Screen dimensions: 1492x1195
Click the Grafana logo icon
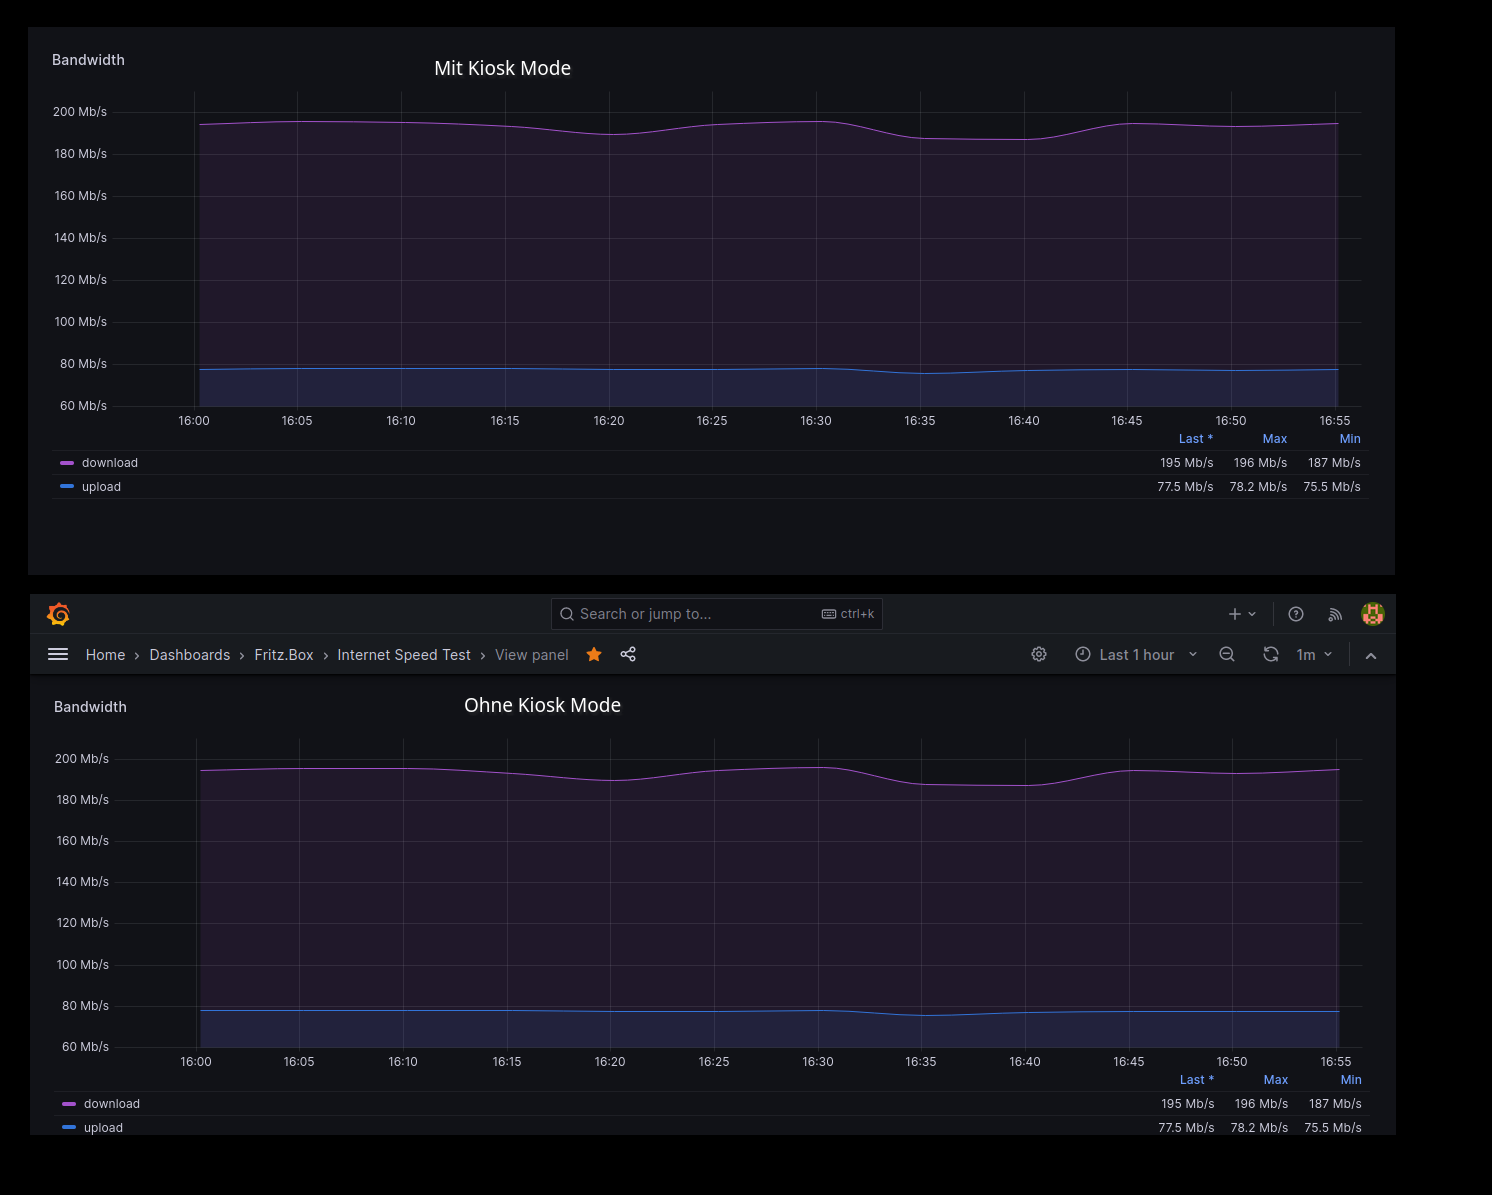click(58, 614)
